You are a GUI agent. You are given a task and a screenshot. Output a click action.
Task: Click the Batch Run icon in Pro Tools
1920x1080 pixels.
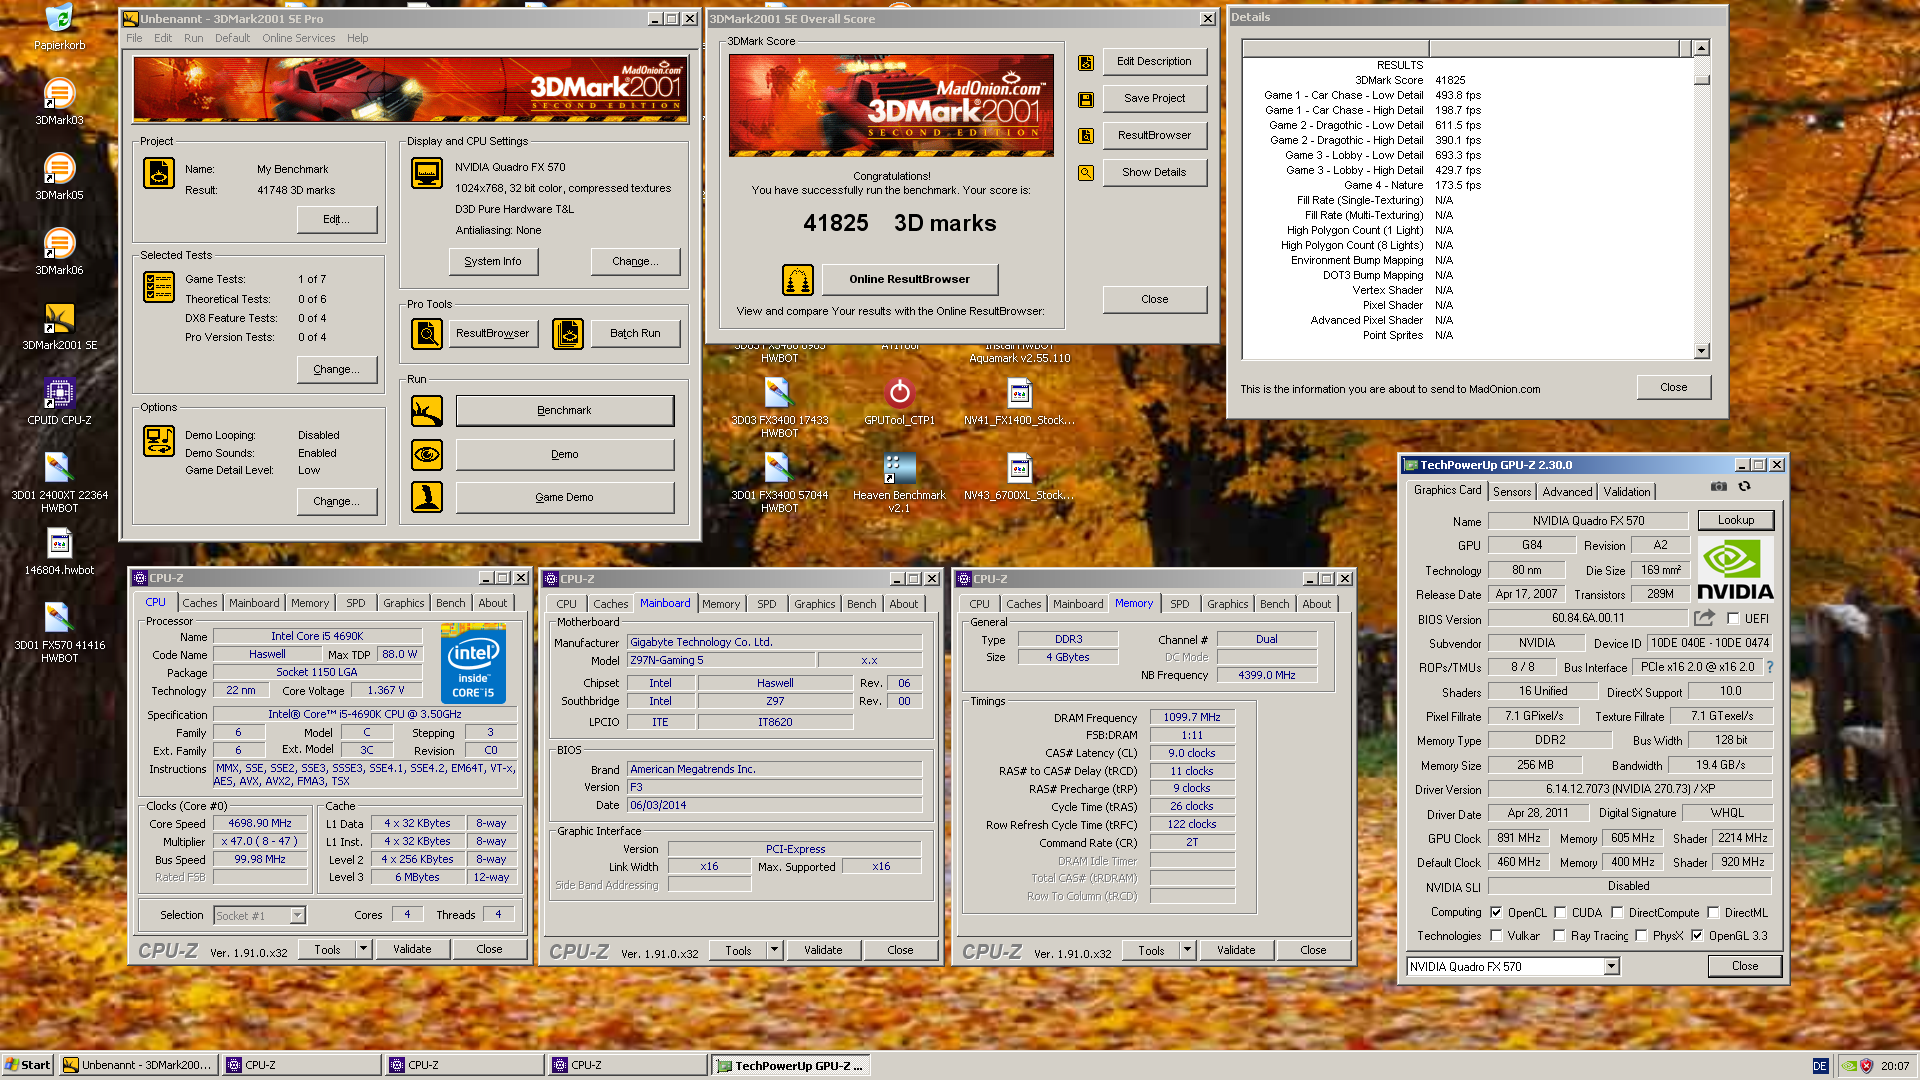[x=567, y=334]
